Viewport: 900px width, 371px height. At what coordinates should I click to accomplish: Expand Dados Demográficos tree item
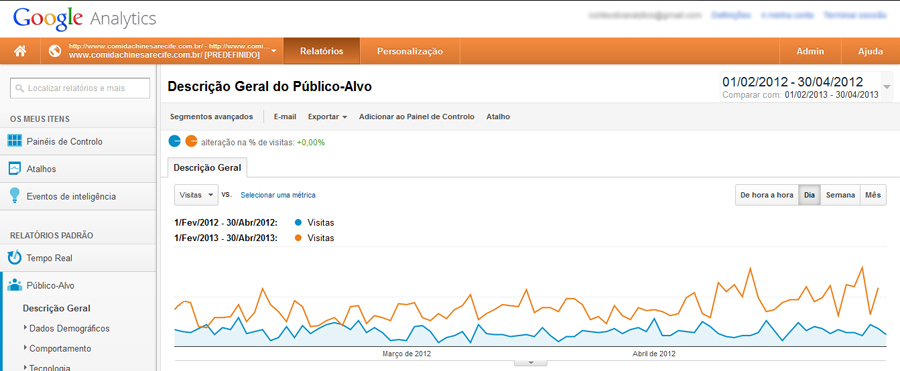point(26,329)
